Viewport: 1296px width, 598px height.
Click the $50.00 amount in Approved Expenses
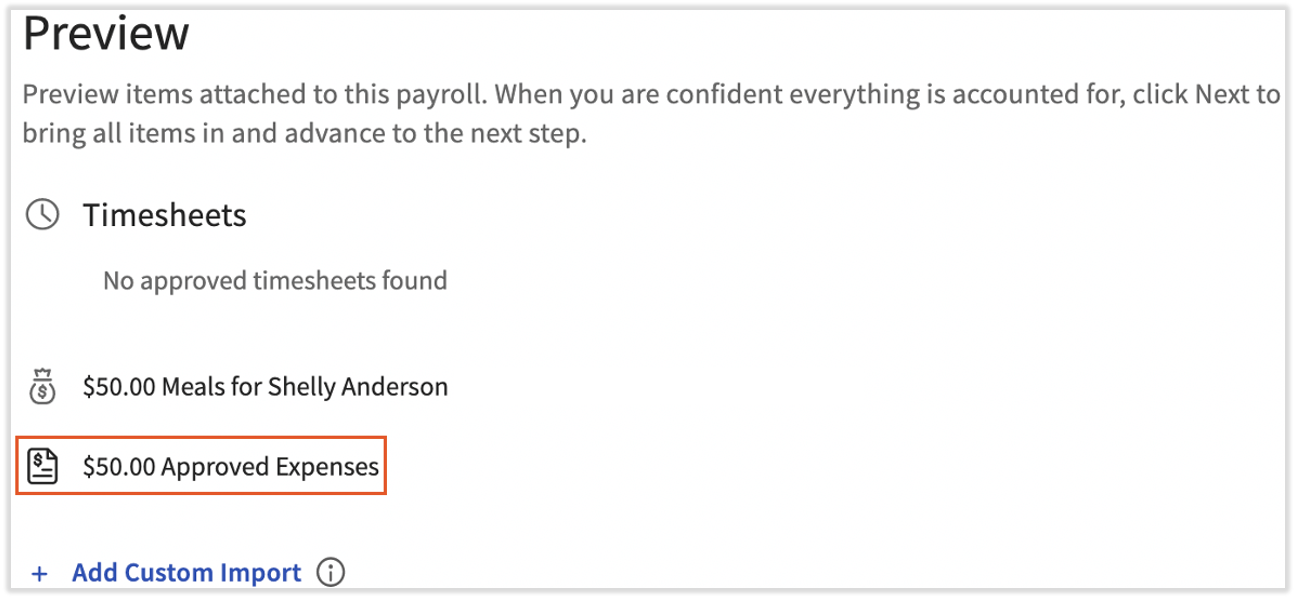[x=119, y=467]
